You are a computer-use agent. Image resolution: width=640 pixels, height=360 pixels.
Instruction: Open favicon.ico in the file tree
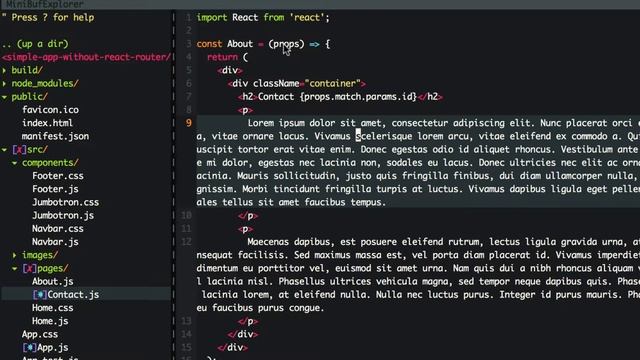(x=50, y=110)
